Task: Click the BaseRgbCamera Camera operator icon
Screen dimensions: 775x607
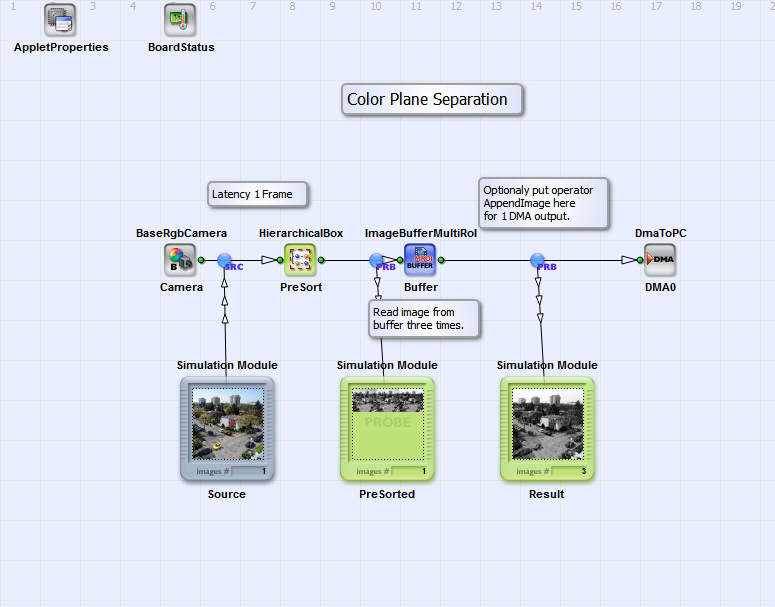Action: tap(180, 260)
